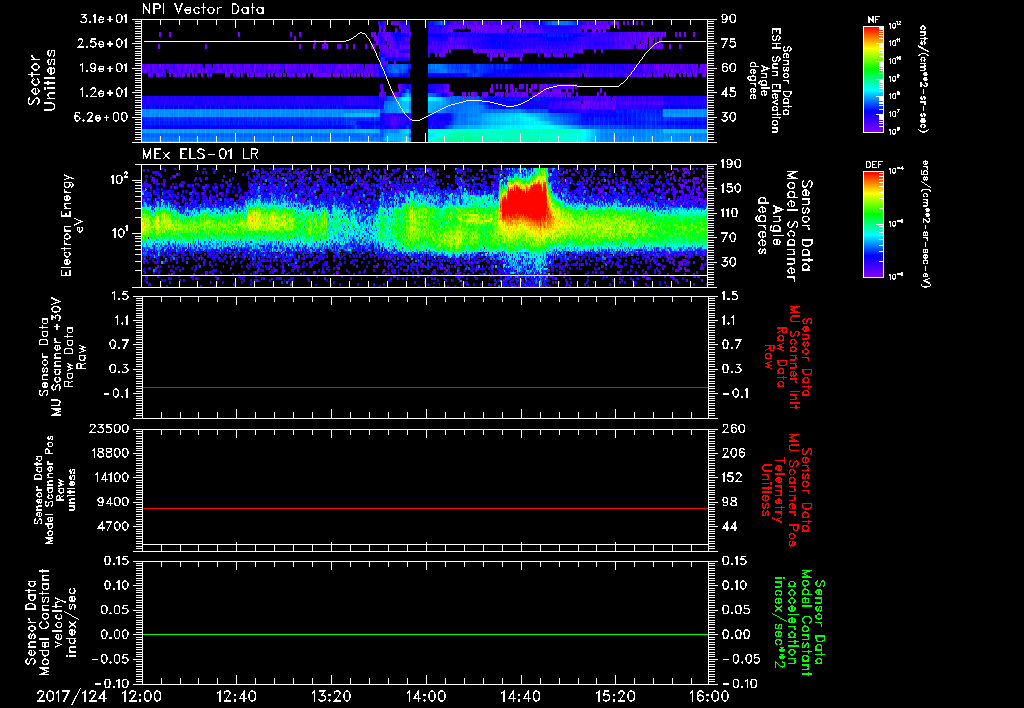Click the 44 telemetry tick value

coord(729,526)
